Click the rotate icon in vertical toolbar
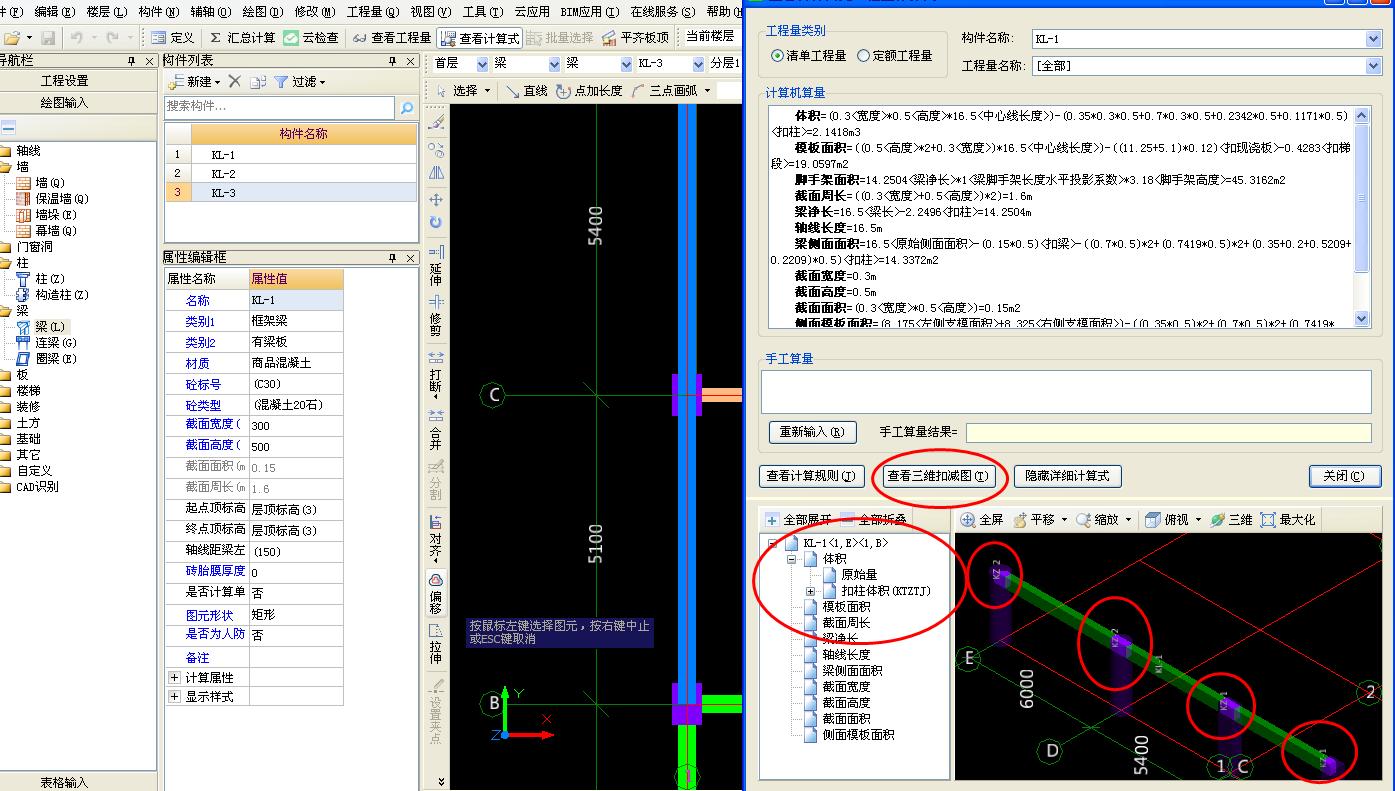1395x791 pixels. pyautogui.click(x=435, y=222)
